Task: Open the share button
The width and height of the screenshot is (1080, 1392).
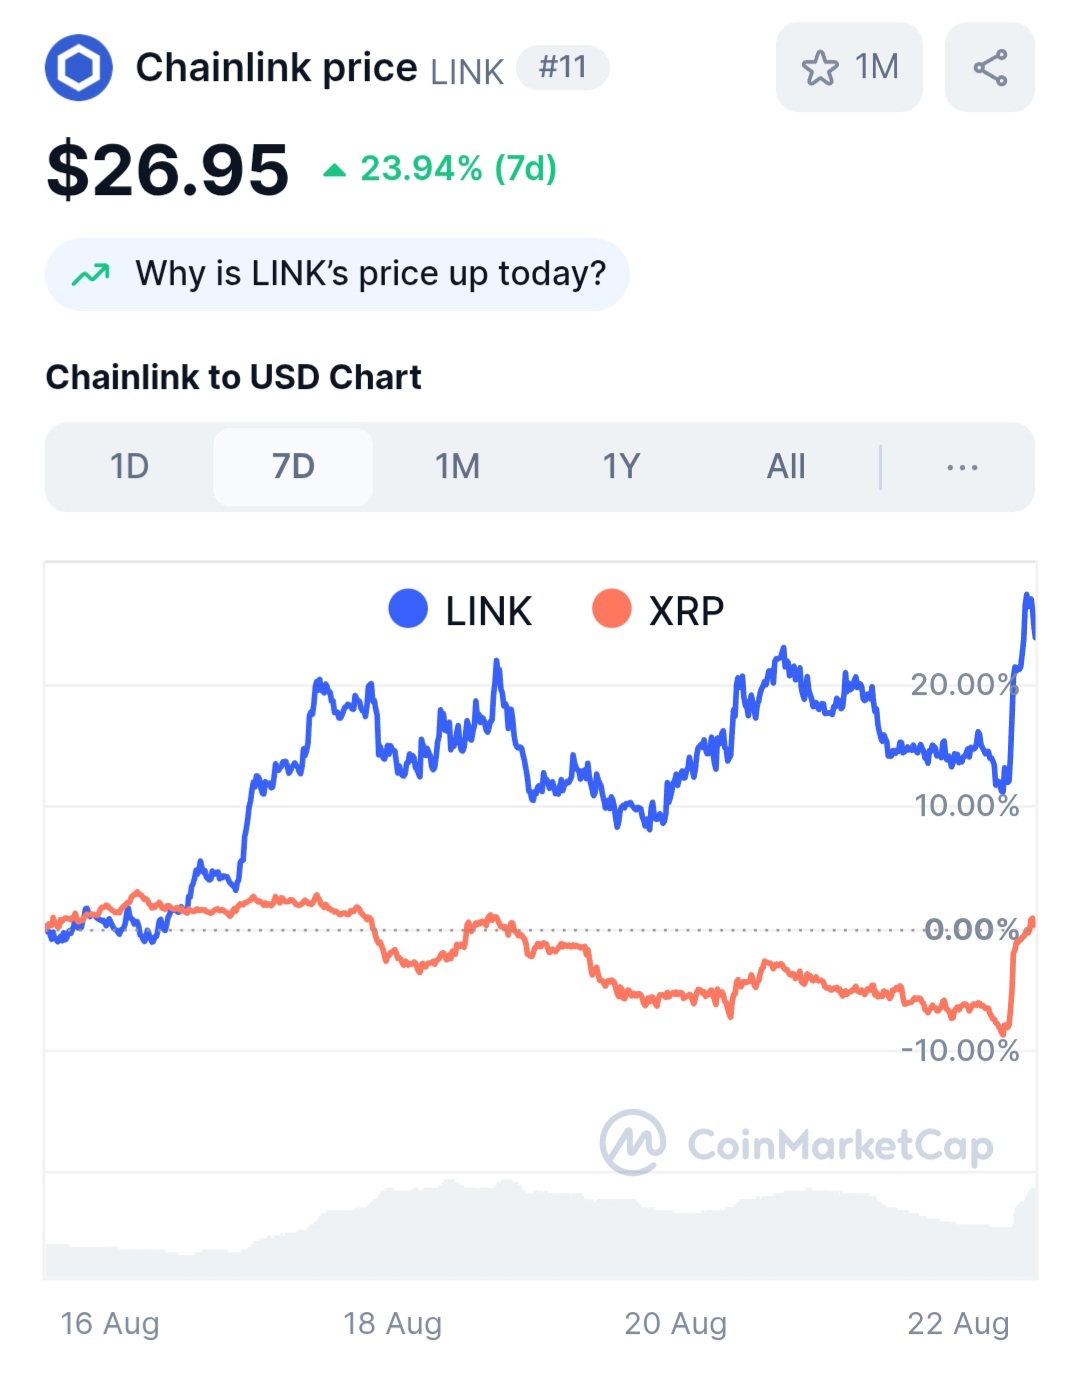Action: [989, 68]
